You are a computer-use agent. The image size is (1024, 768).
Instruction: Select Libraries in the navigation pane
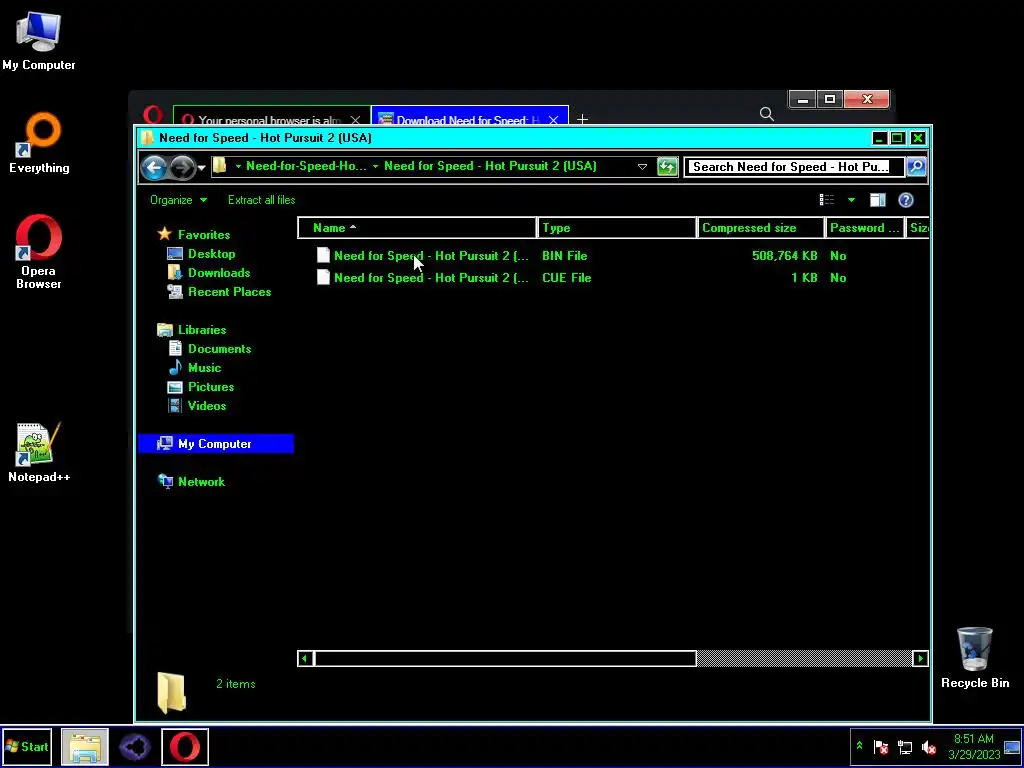click(x=202, y=330)
